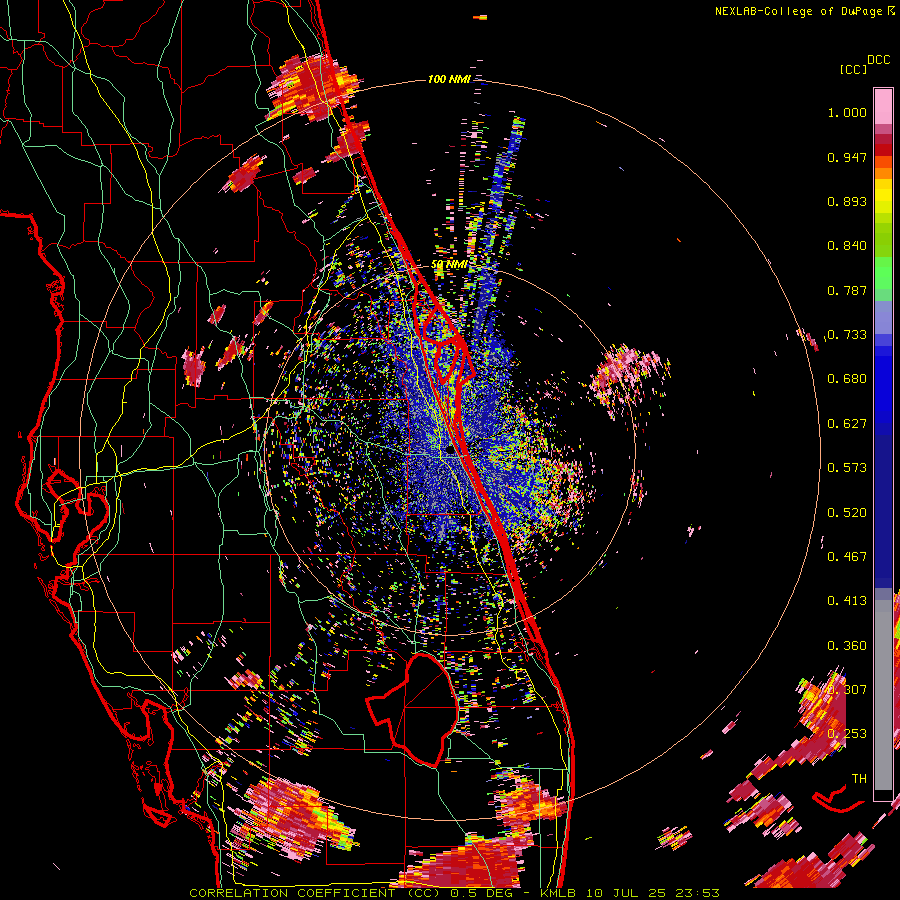Click the 0.253 color scale value

click(x=847, y=734)
